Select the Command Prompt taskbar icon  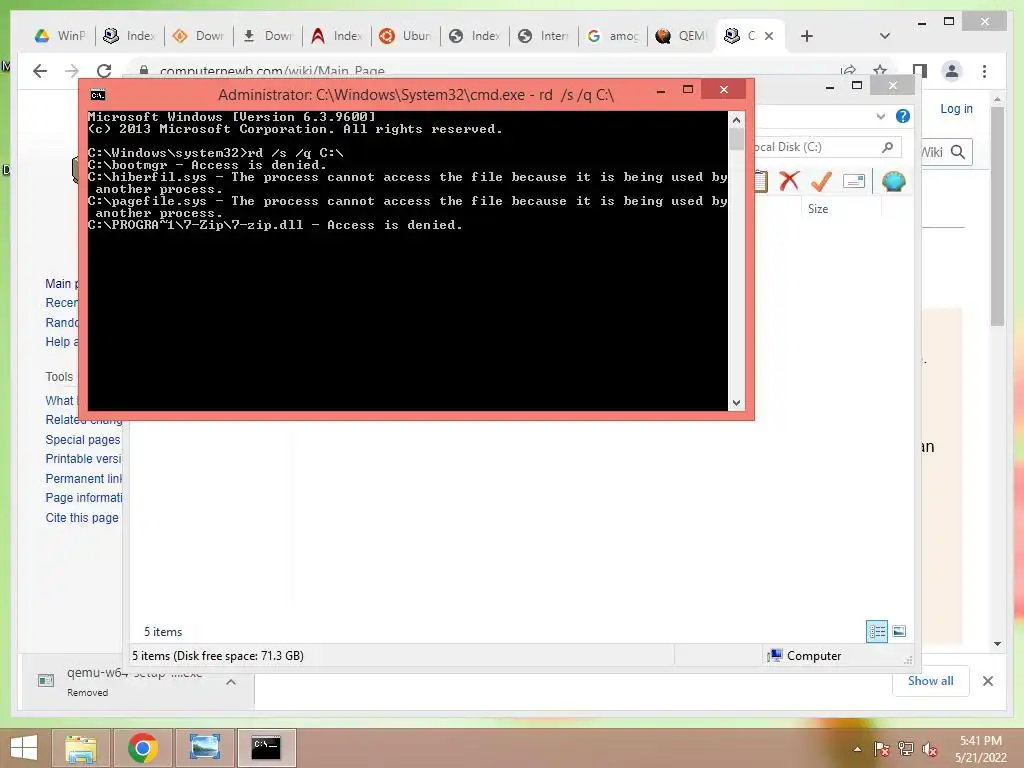pos(266,748)
